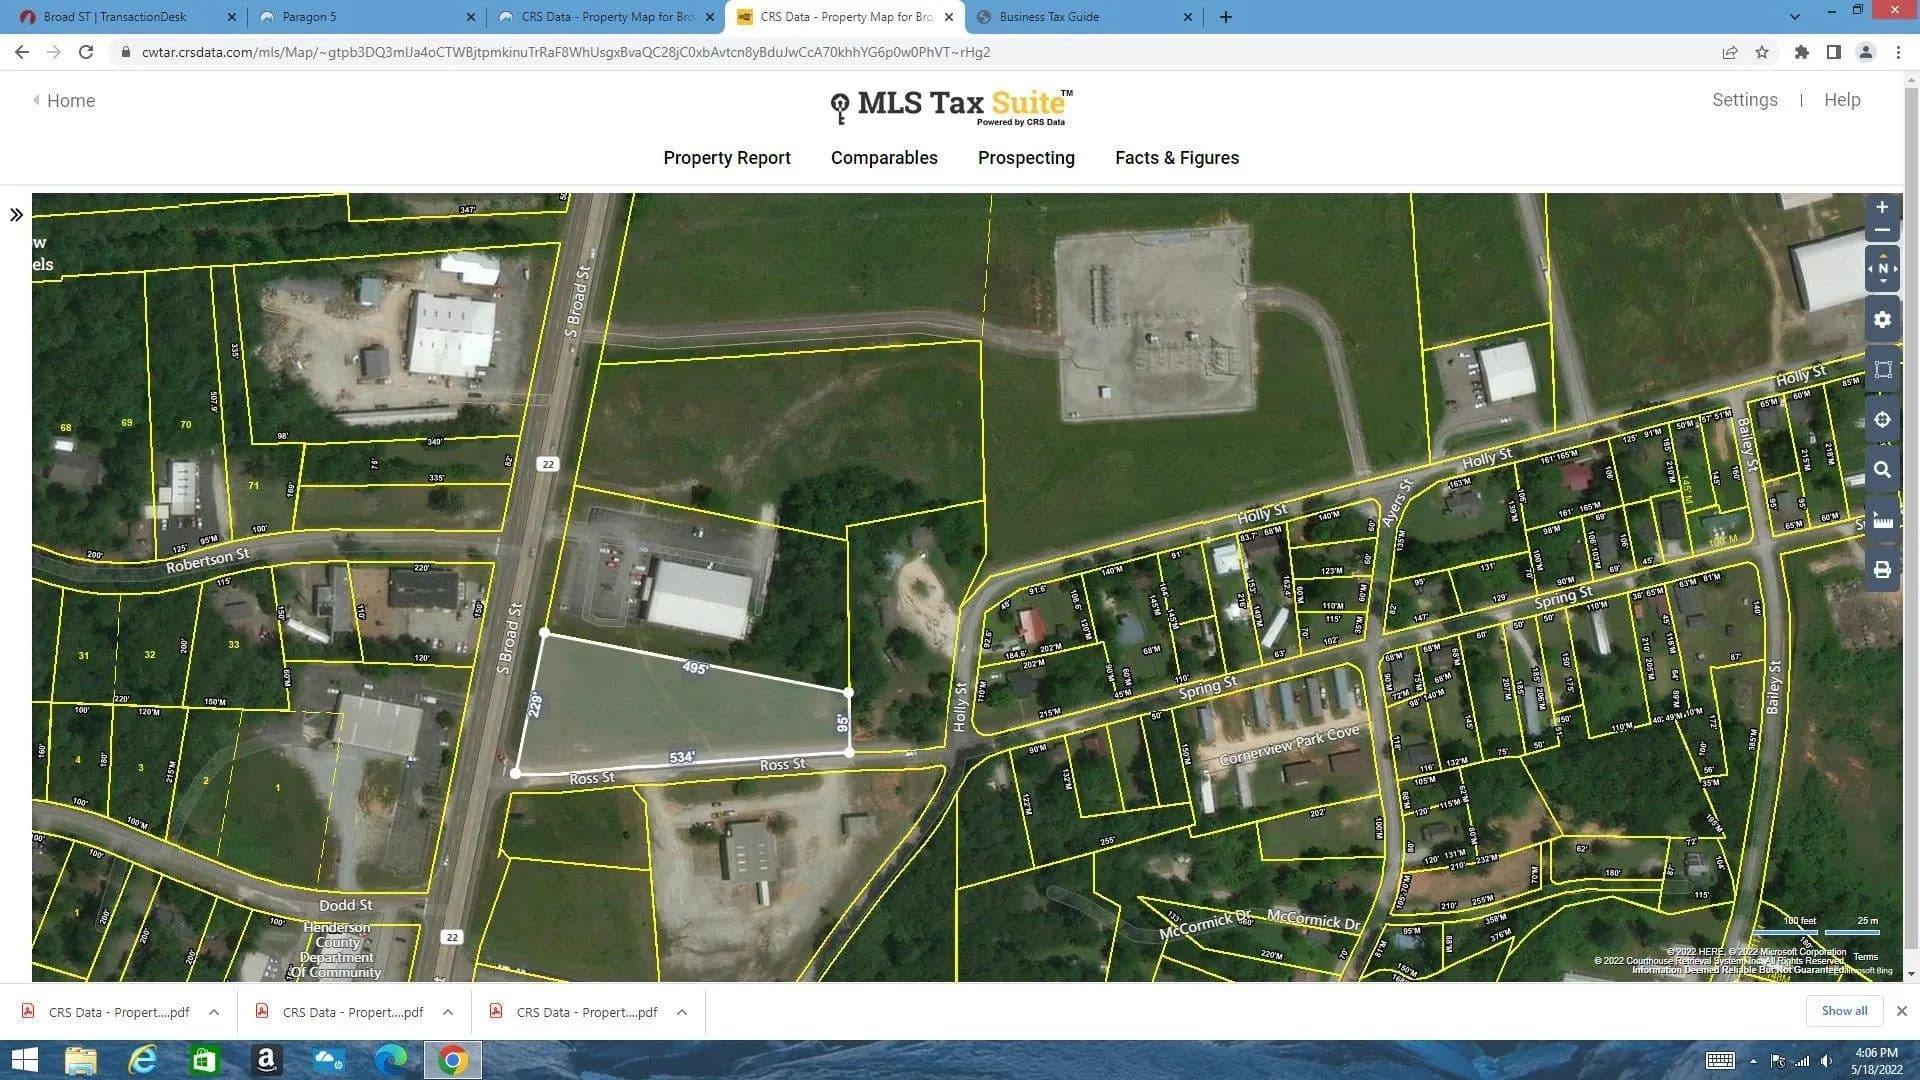Go back to Home link
1920x1080 pixels.
pyautogui.click(x=70, y=101)
